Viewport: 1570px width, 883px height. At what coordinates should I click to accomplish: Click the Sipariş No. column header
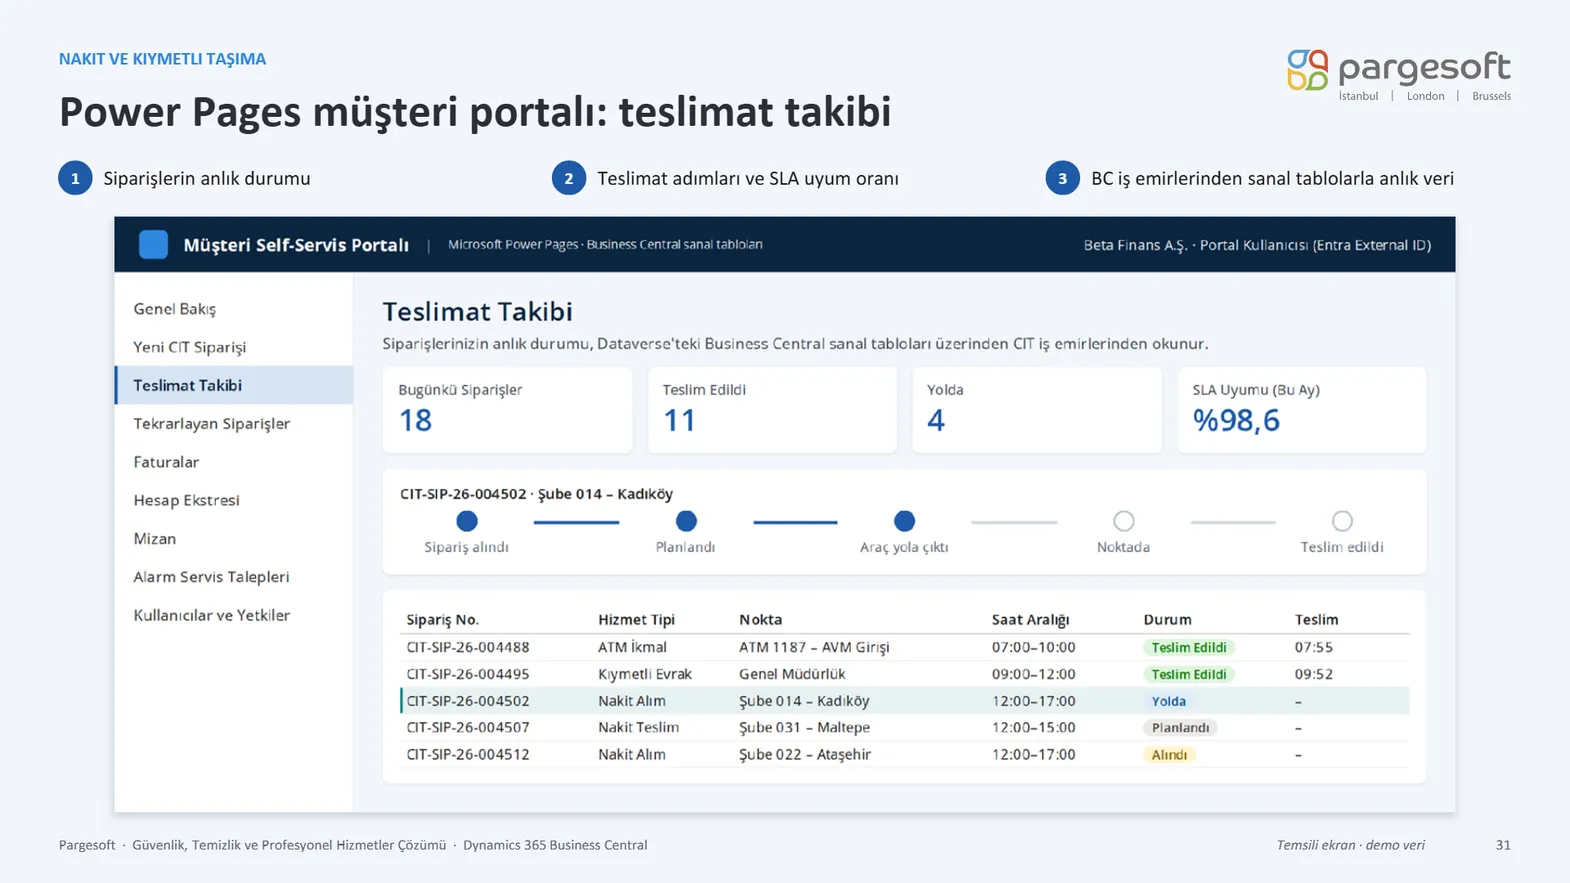[x=442, y=620]
